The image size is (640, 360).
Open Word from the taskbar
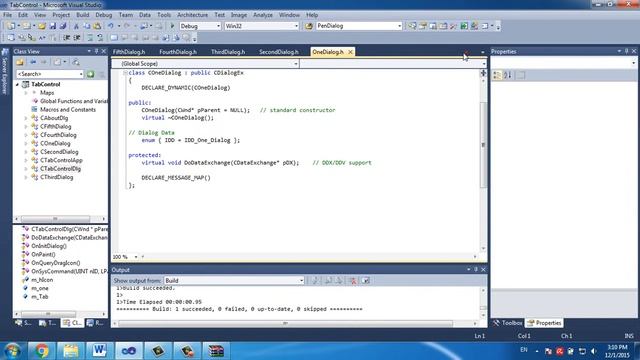99,351
